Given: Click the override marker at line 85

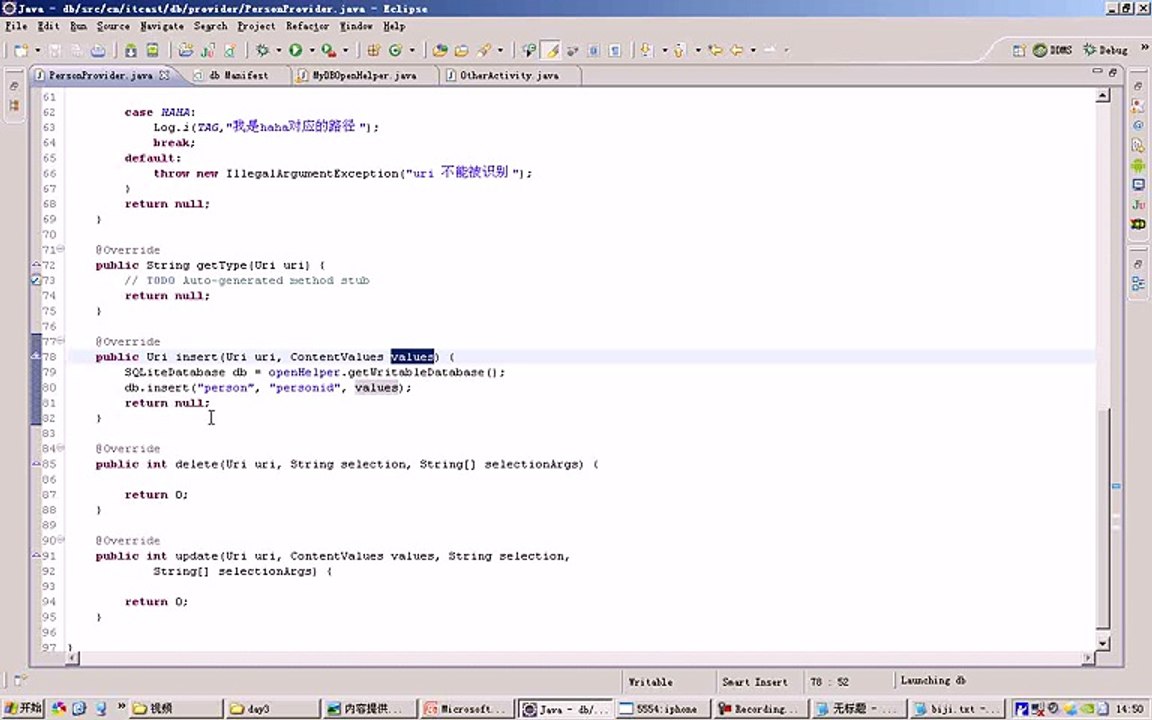Looking at the screenshot, I should point(36,464).
